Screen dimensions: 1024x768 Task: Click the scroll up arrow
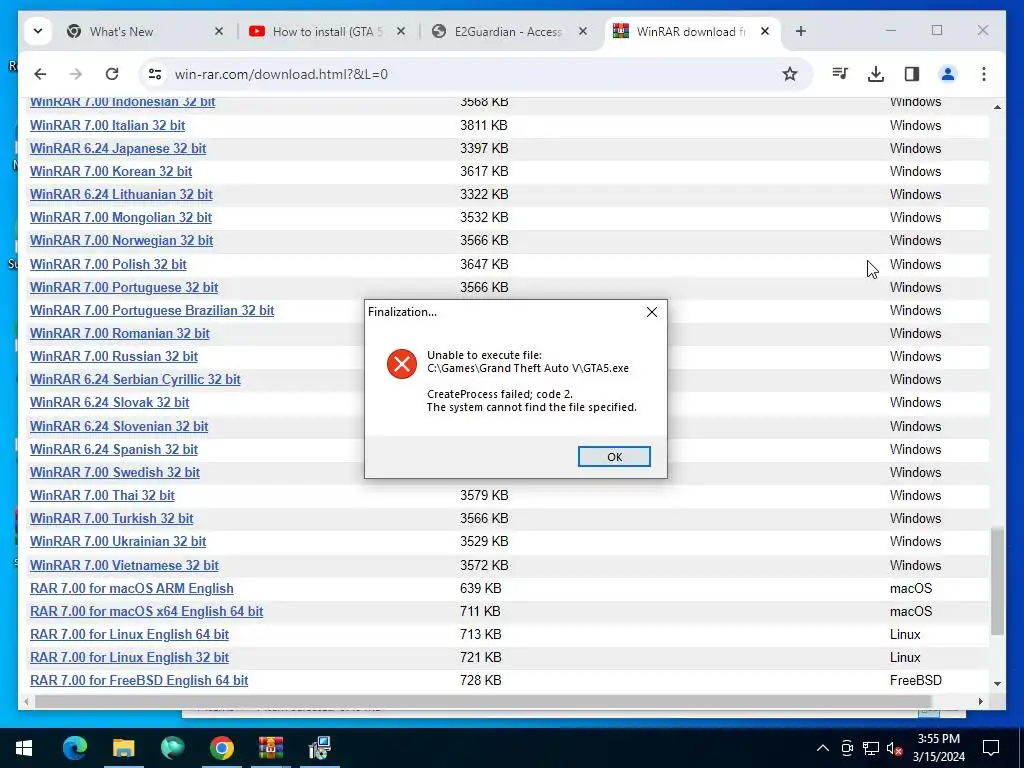point(997,106)
